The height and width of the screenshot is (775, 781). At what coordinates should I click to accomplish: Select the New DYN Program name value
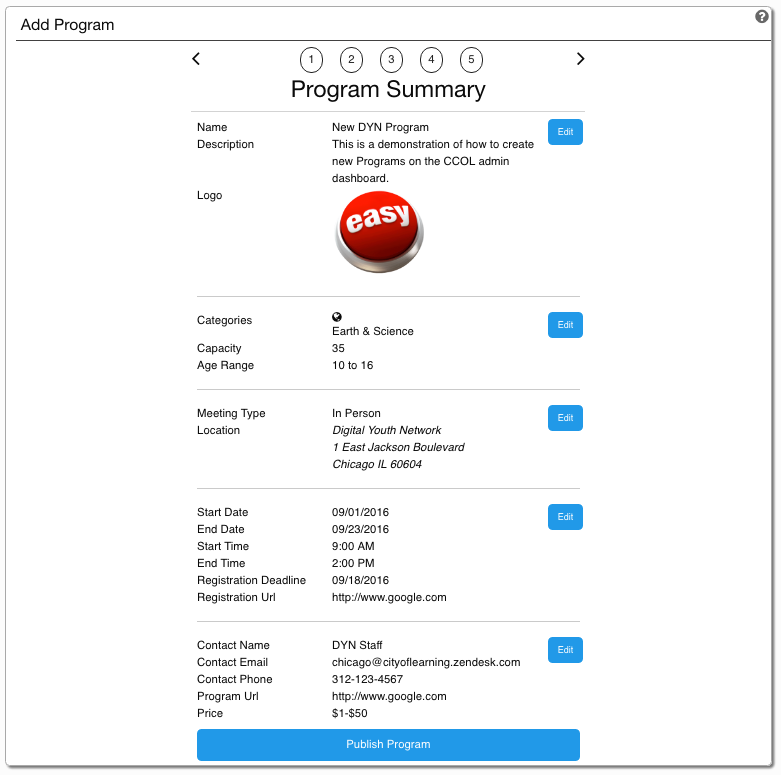point(380,127)
